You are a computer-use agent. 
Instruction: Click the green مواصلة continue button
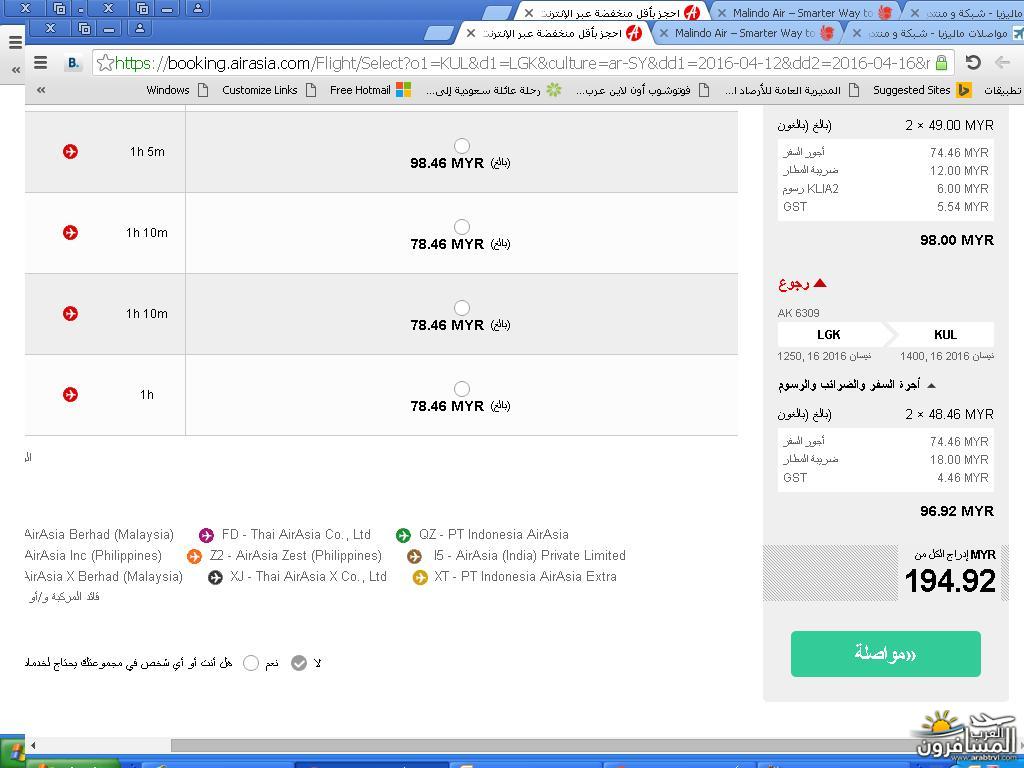[886, 654]
